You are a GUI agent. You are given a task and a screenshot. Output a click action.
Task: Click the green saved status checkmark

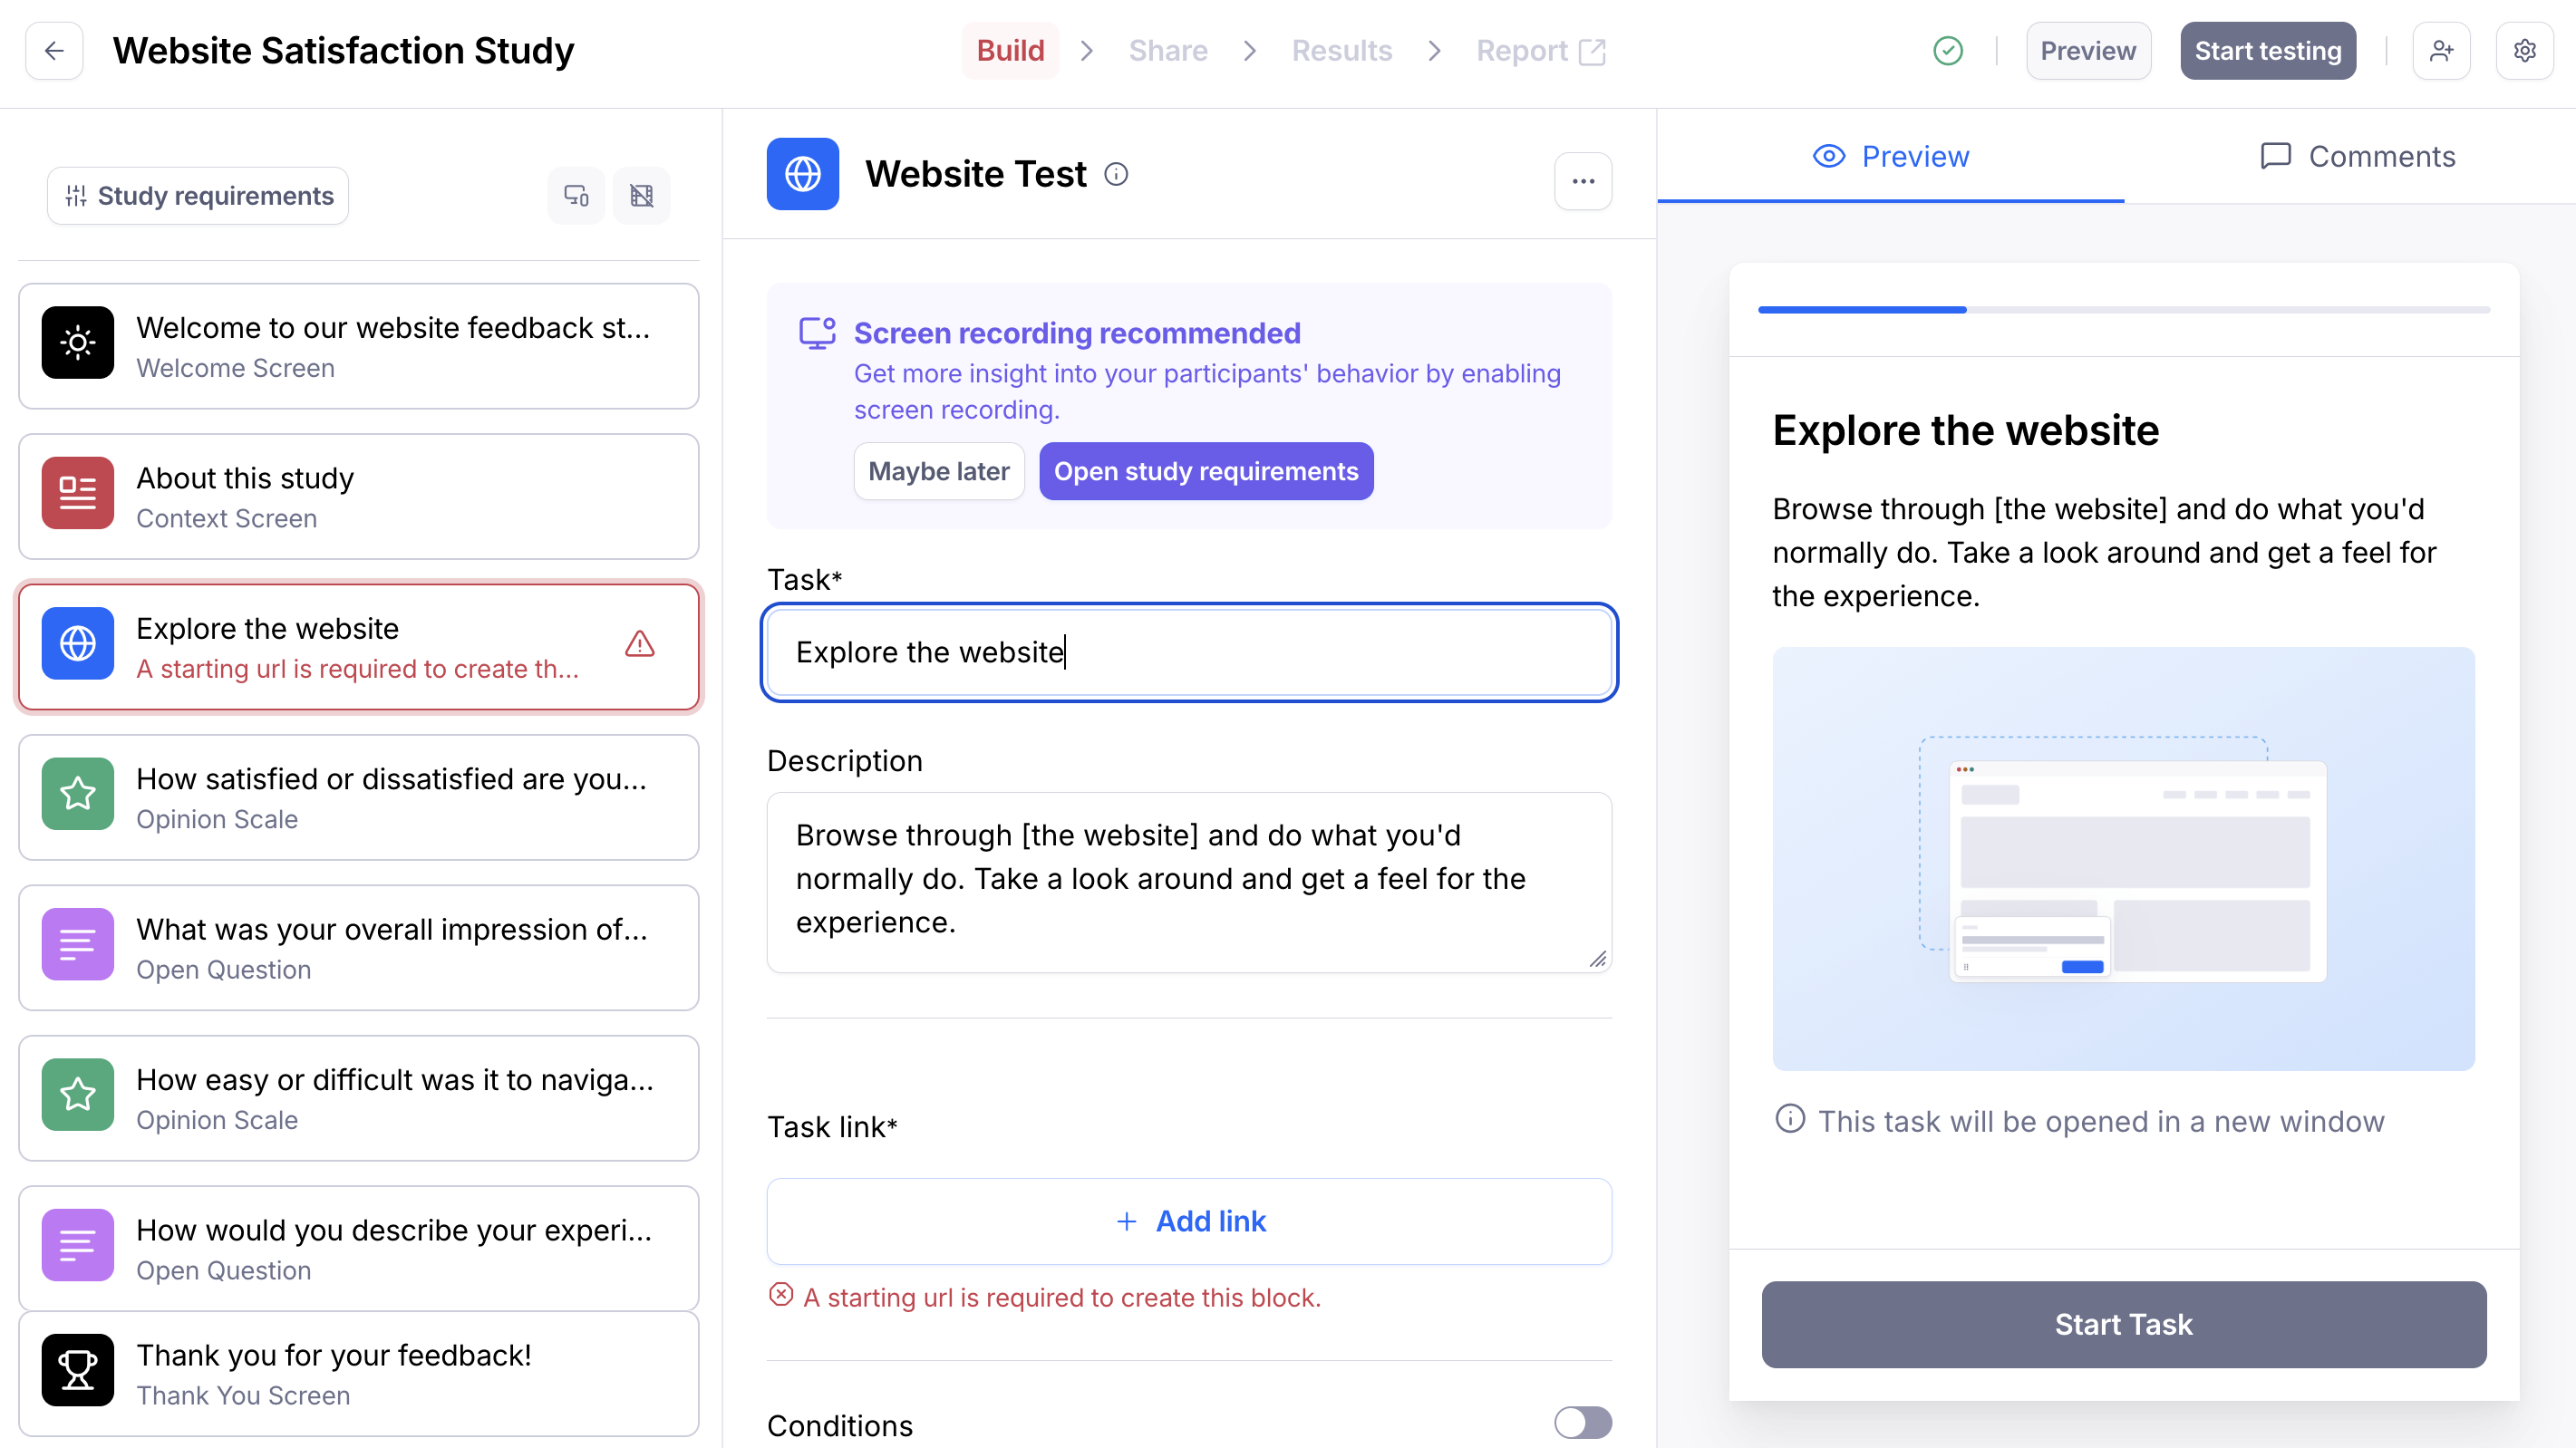click(x=1947, y=51)
